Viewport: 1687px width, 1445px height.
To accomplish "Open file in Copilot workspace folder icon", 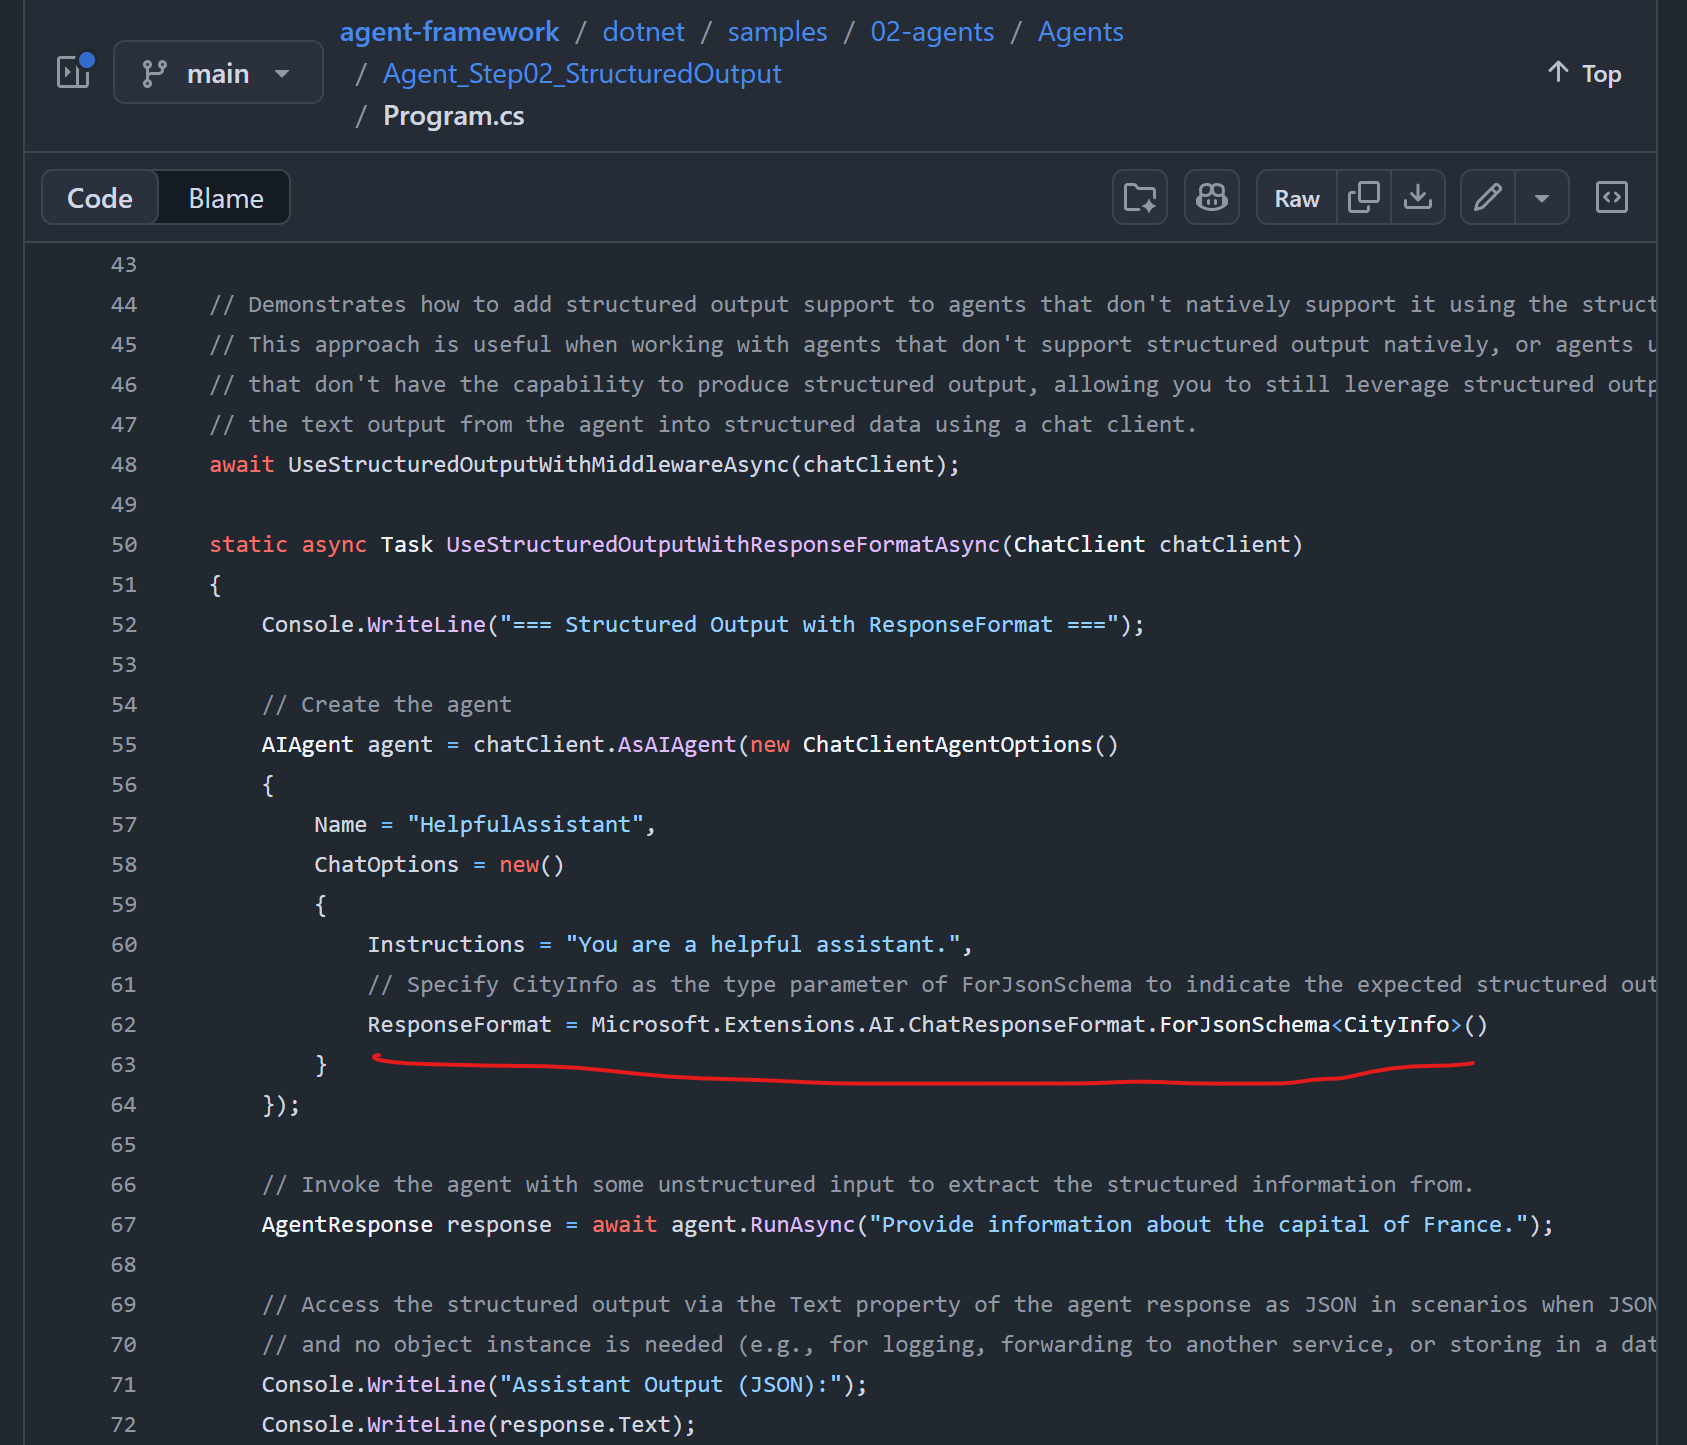I will [1139, 198].
